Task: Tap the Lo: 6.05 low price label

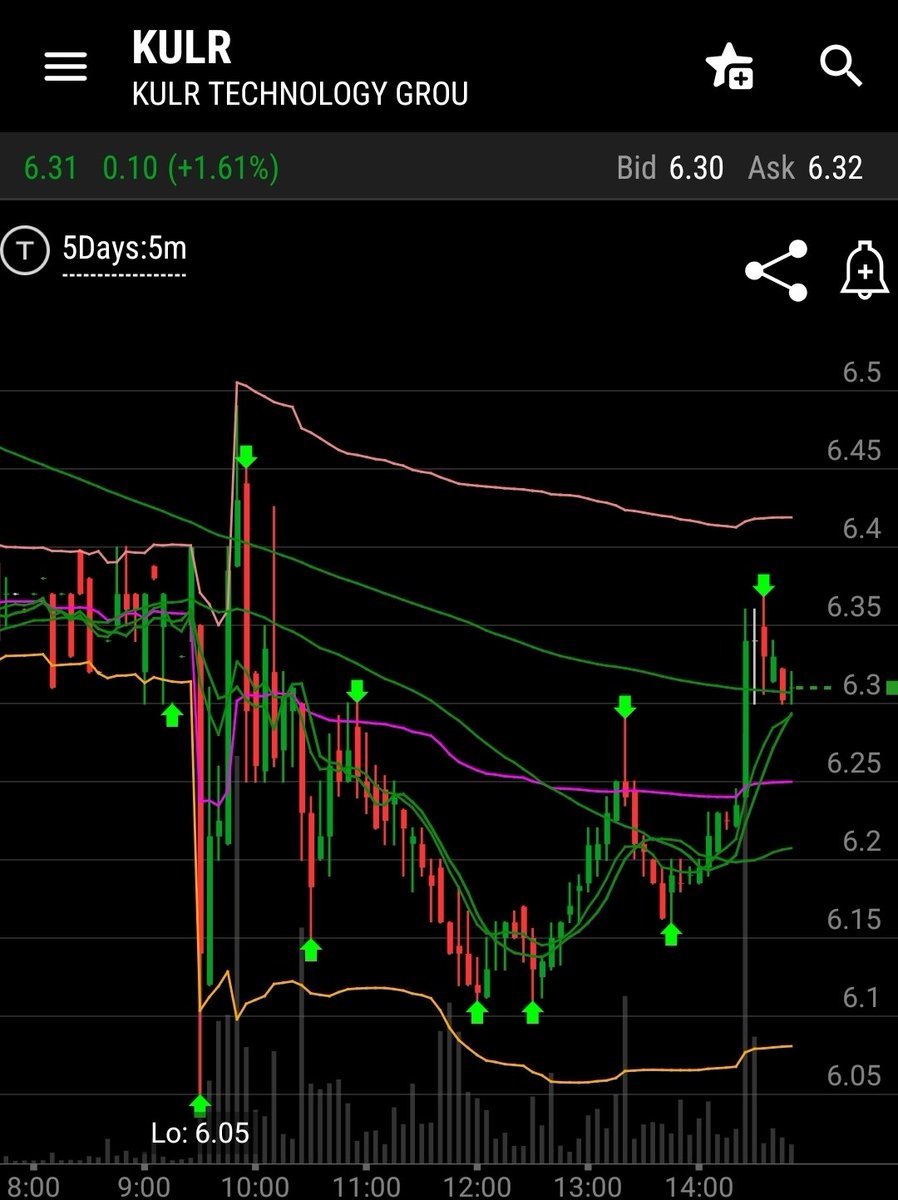Action: (200, 1133)
